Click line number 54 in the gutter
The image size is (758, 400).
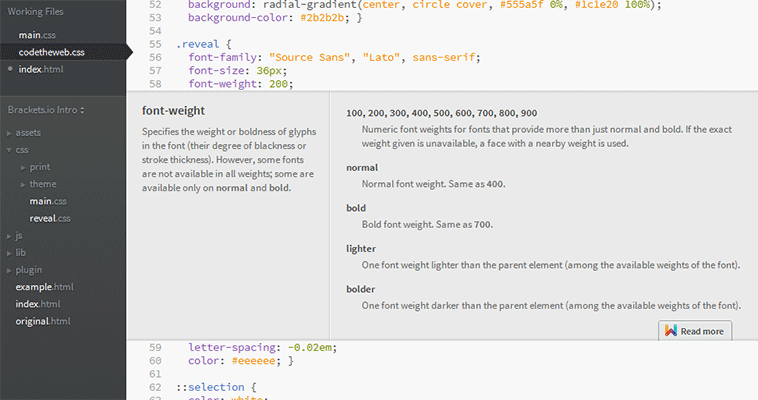tap(155, 31)
